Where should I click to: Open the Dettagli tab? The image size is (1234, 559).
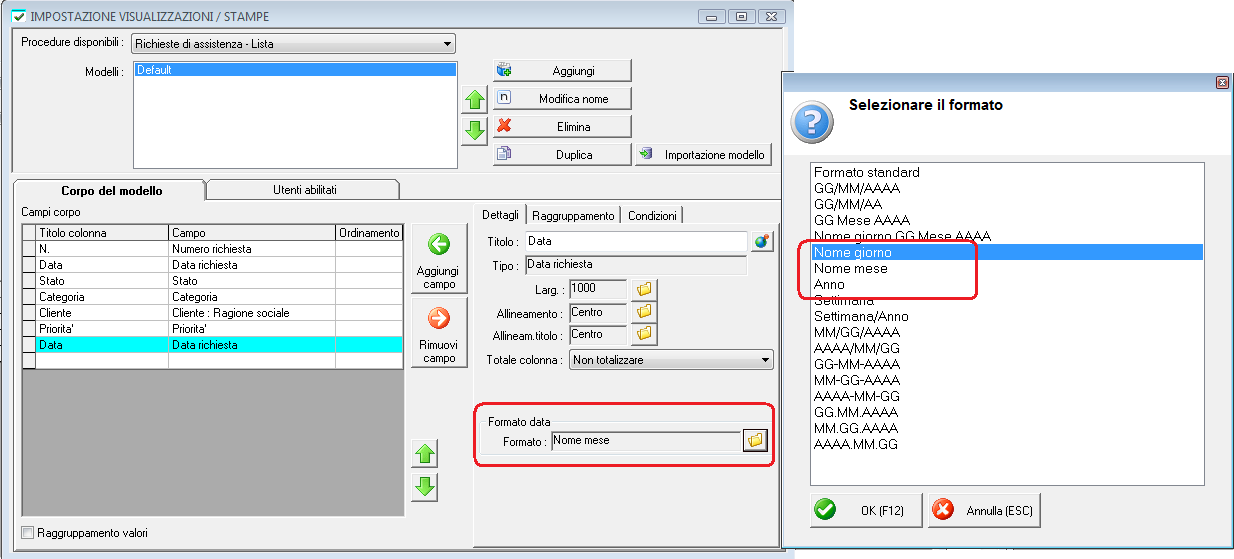coord(501,215)
